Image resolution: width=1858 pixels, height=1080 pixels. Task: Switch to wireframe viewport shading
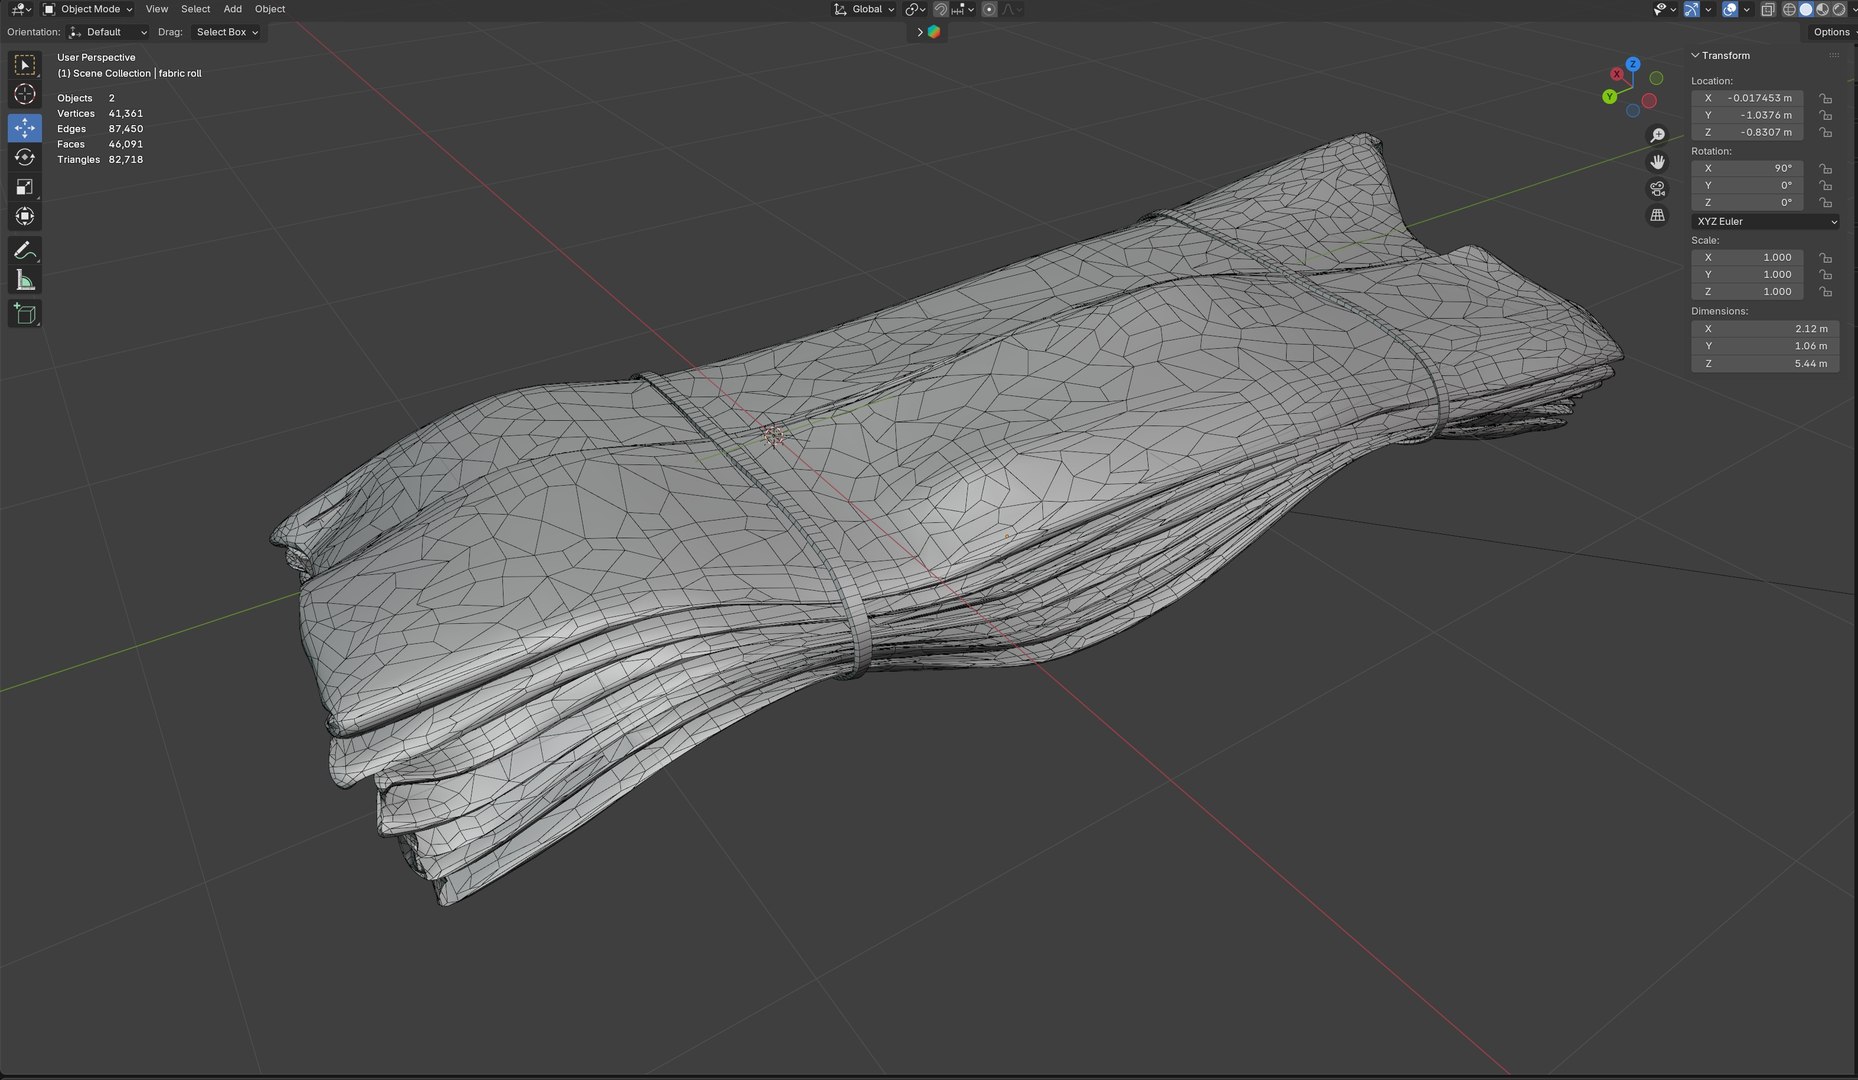(x=1790, y=9)
